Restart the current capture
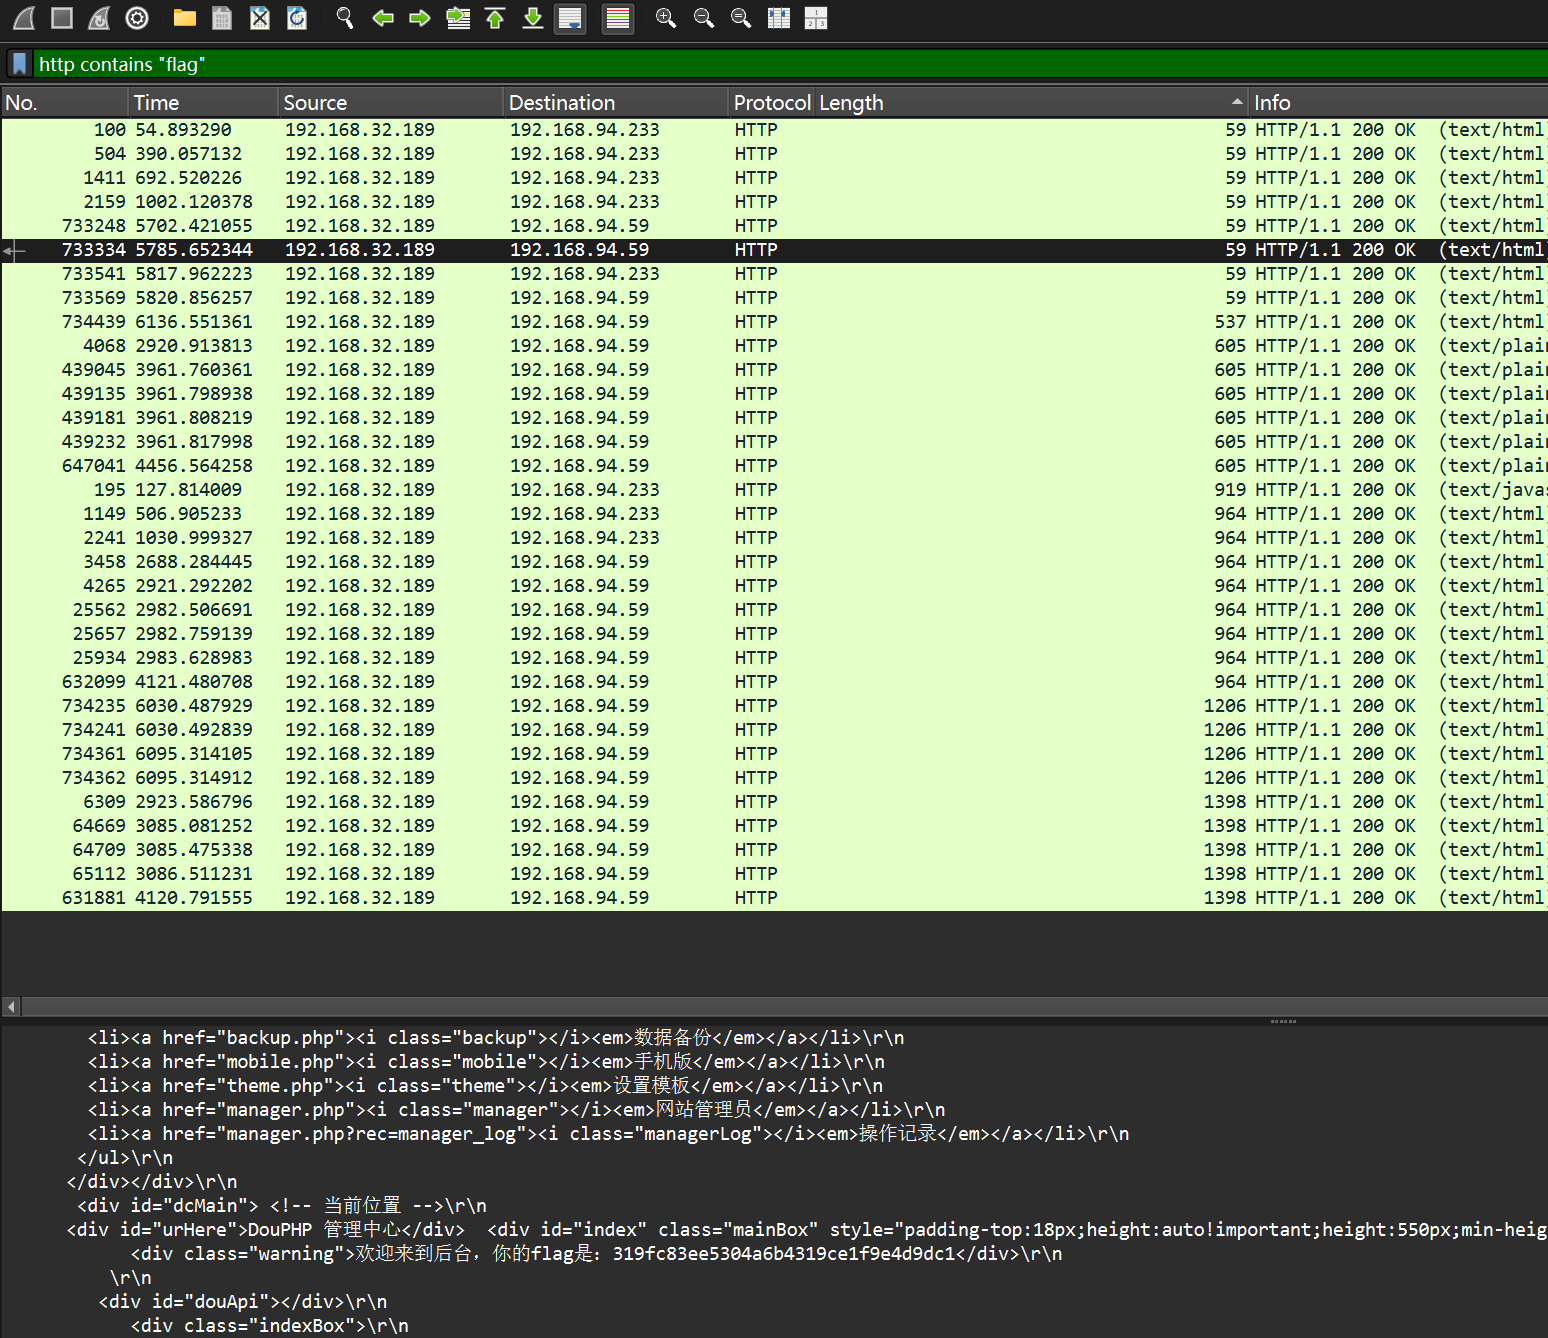 (99, 18)
